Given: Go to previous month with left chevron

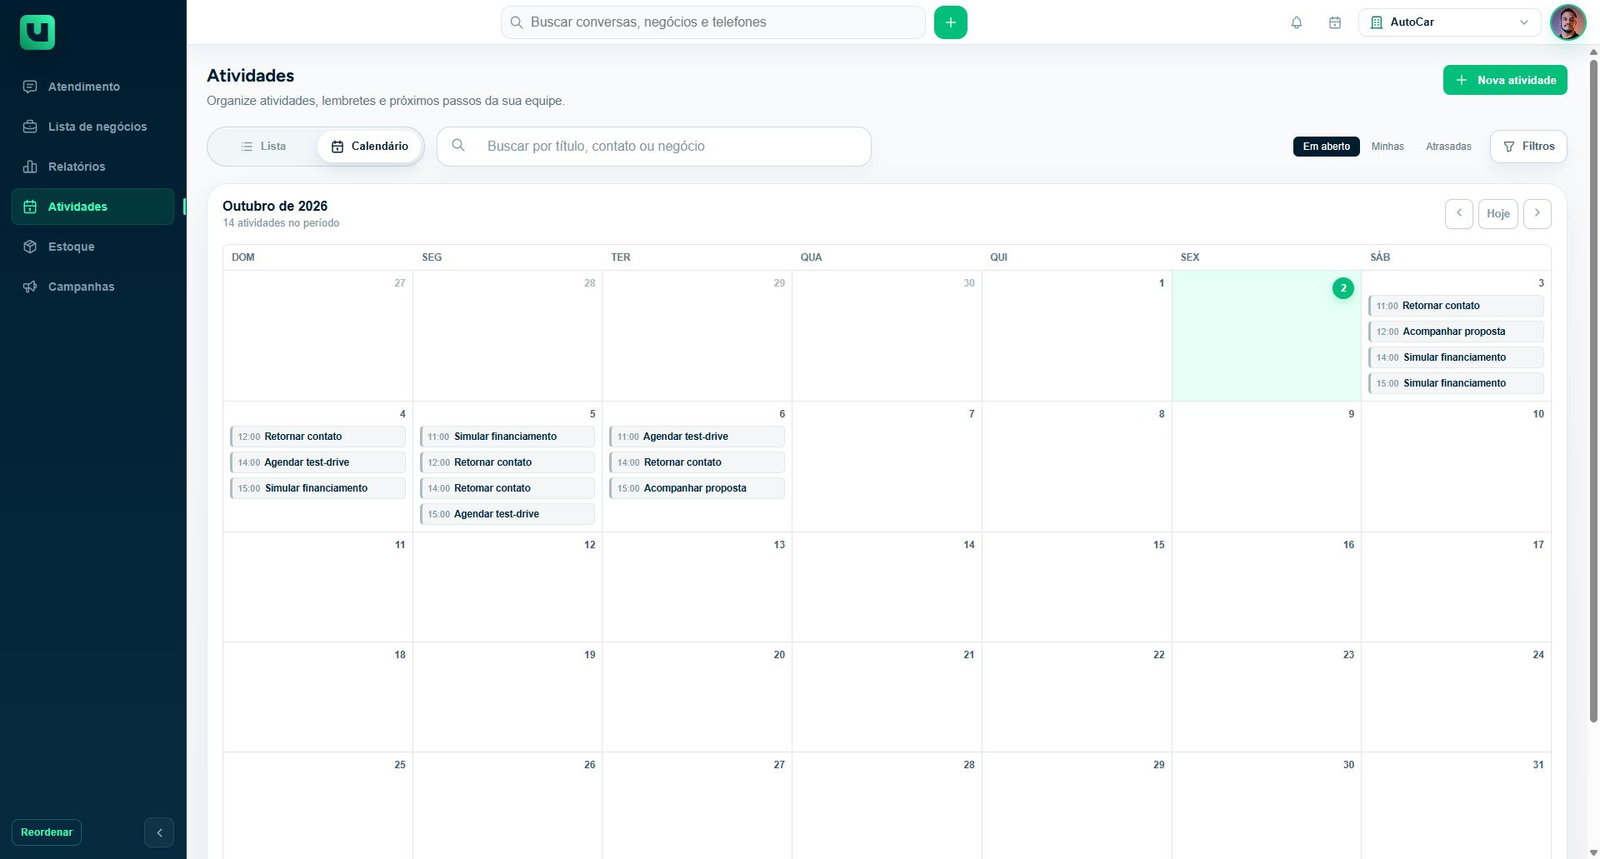Looking at the screenshot, I should [x=1459, y=213].
